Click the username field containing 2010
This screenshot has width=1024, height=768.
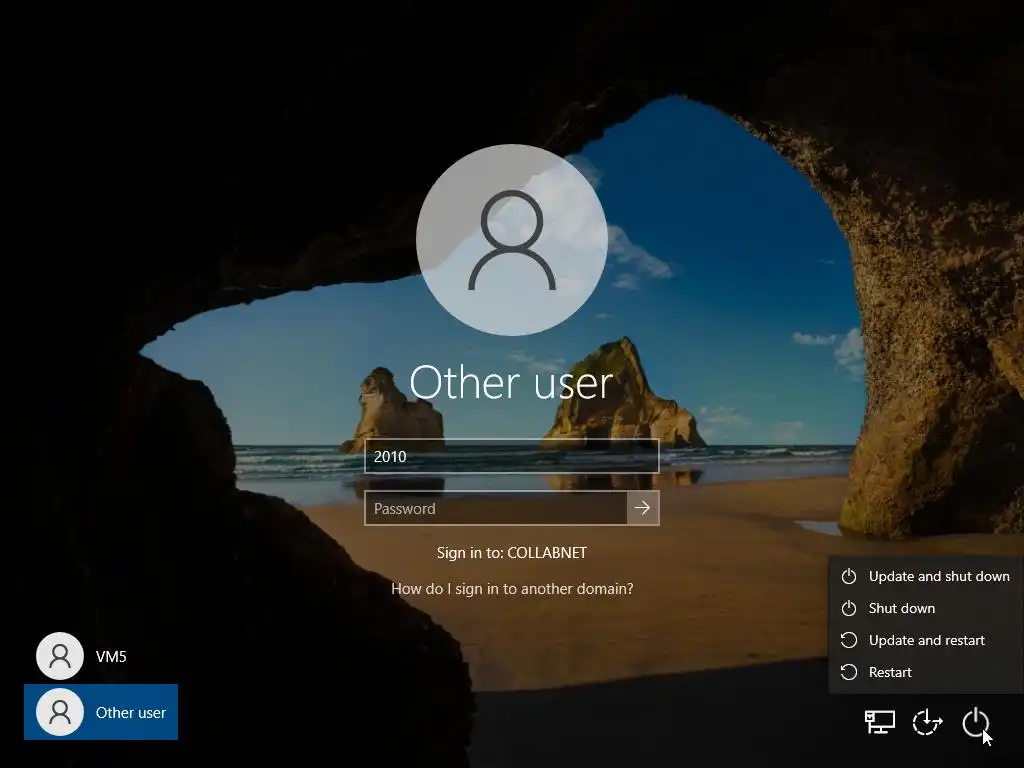point(511,456)
